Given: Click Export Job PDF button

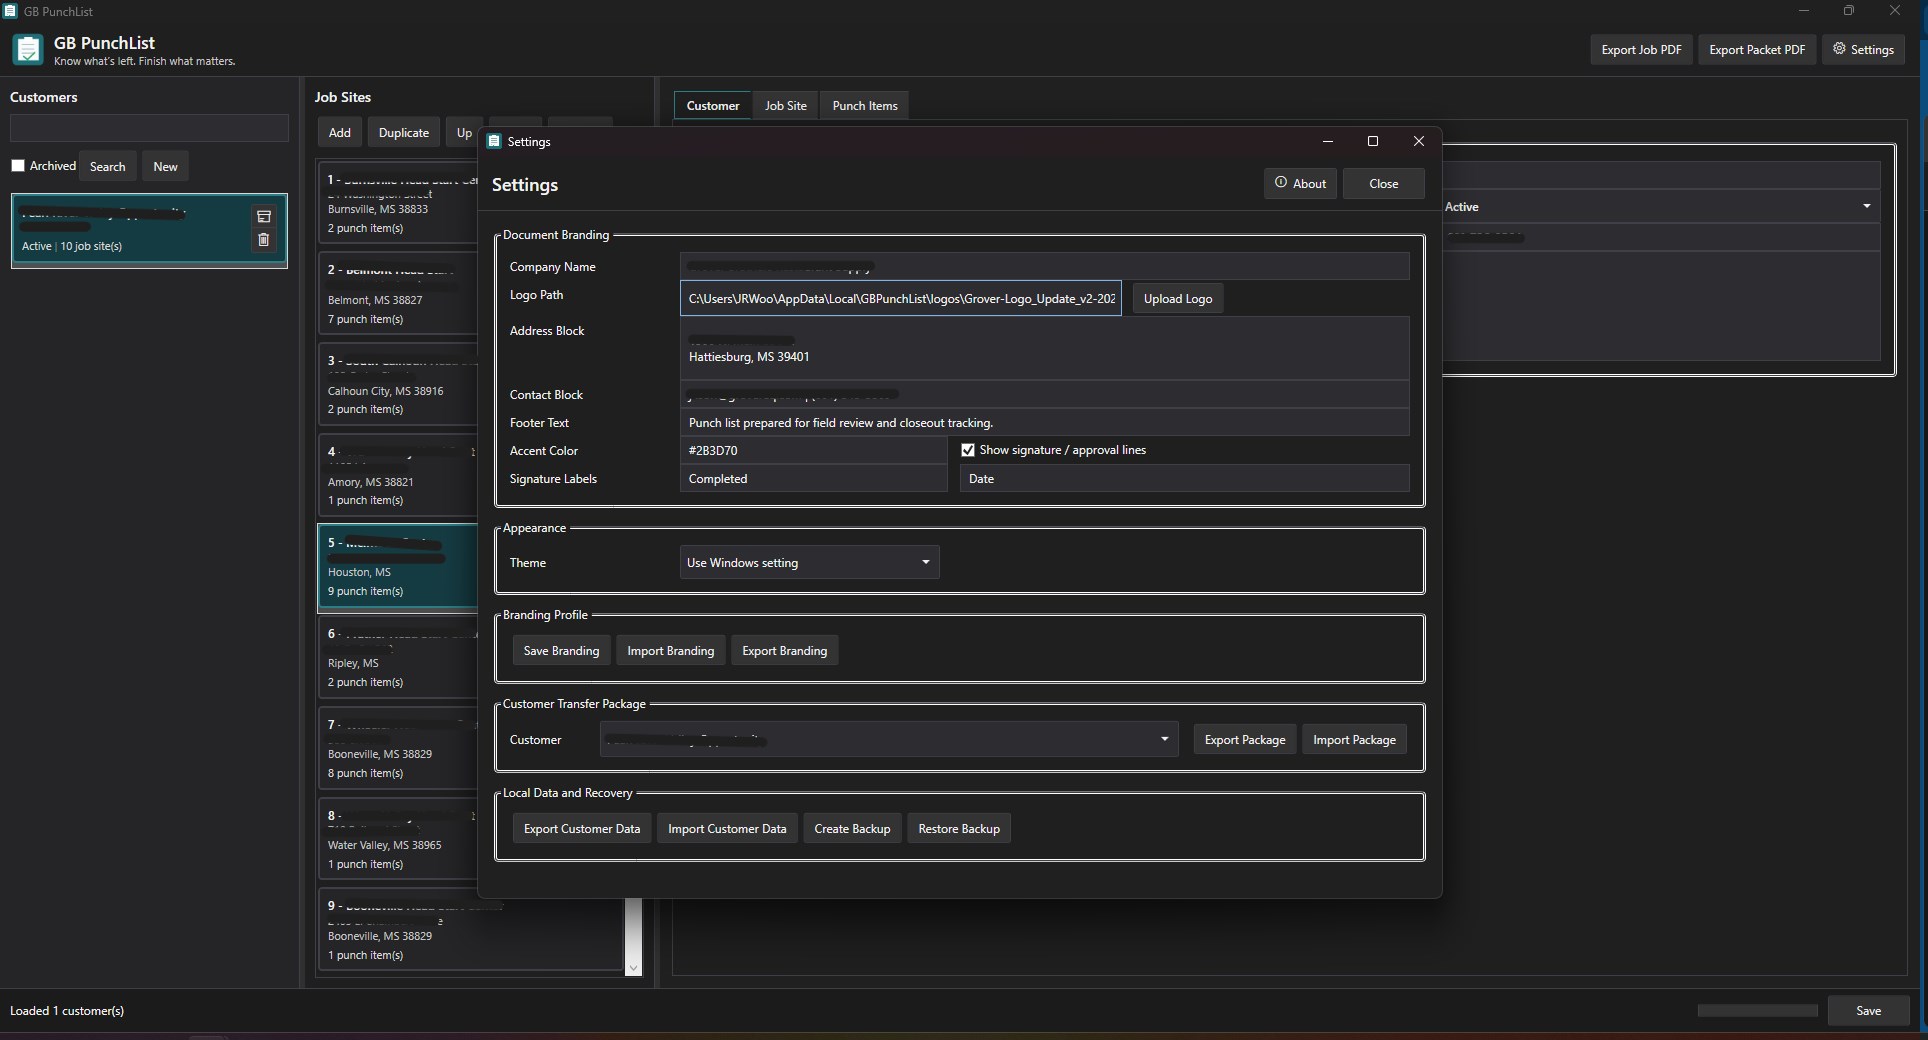Looking at the screenshot, I should (1641, 50).
